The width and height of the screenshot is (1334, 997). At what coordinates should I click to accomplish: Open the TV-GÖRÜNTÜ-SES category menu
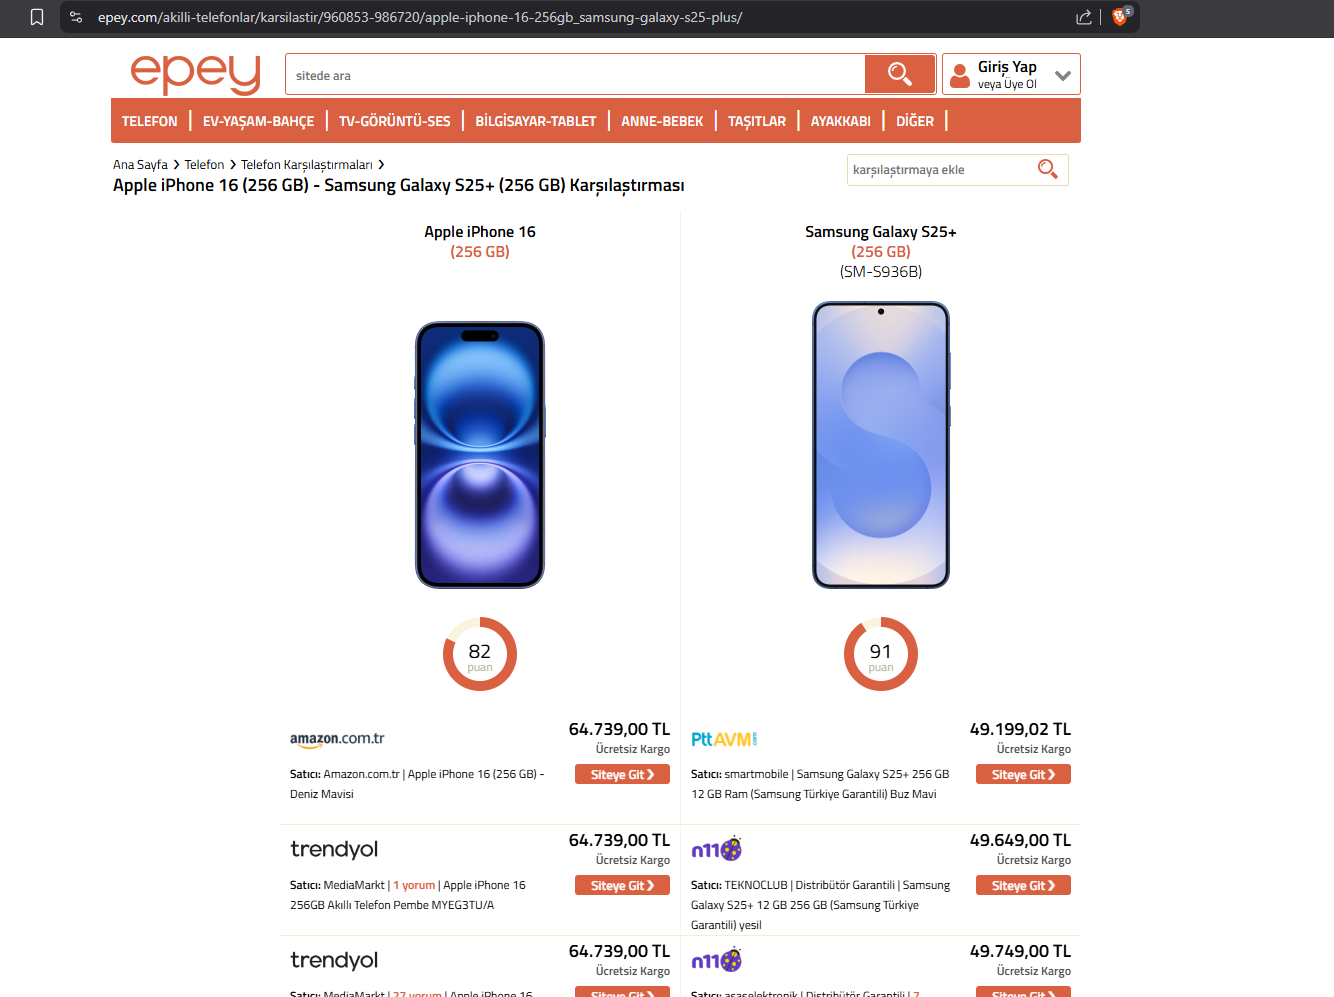click(395, 121)
